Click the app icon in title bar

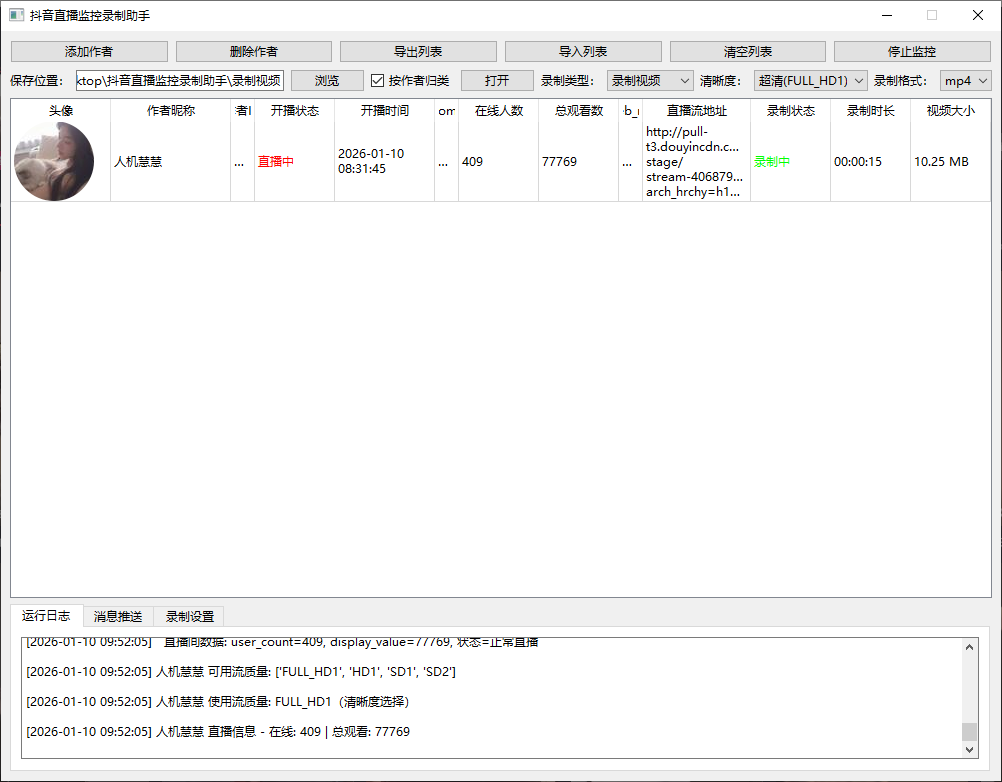point(16,15)
